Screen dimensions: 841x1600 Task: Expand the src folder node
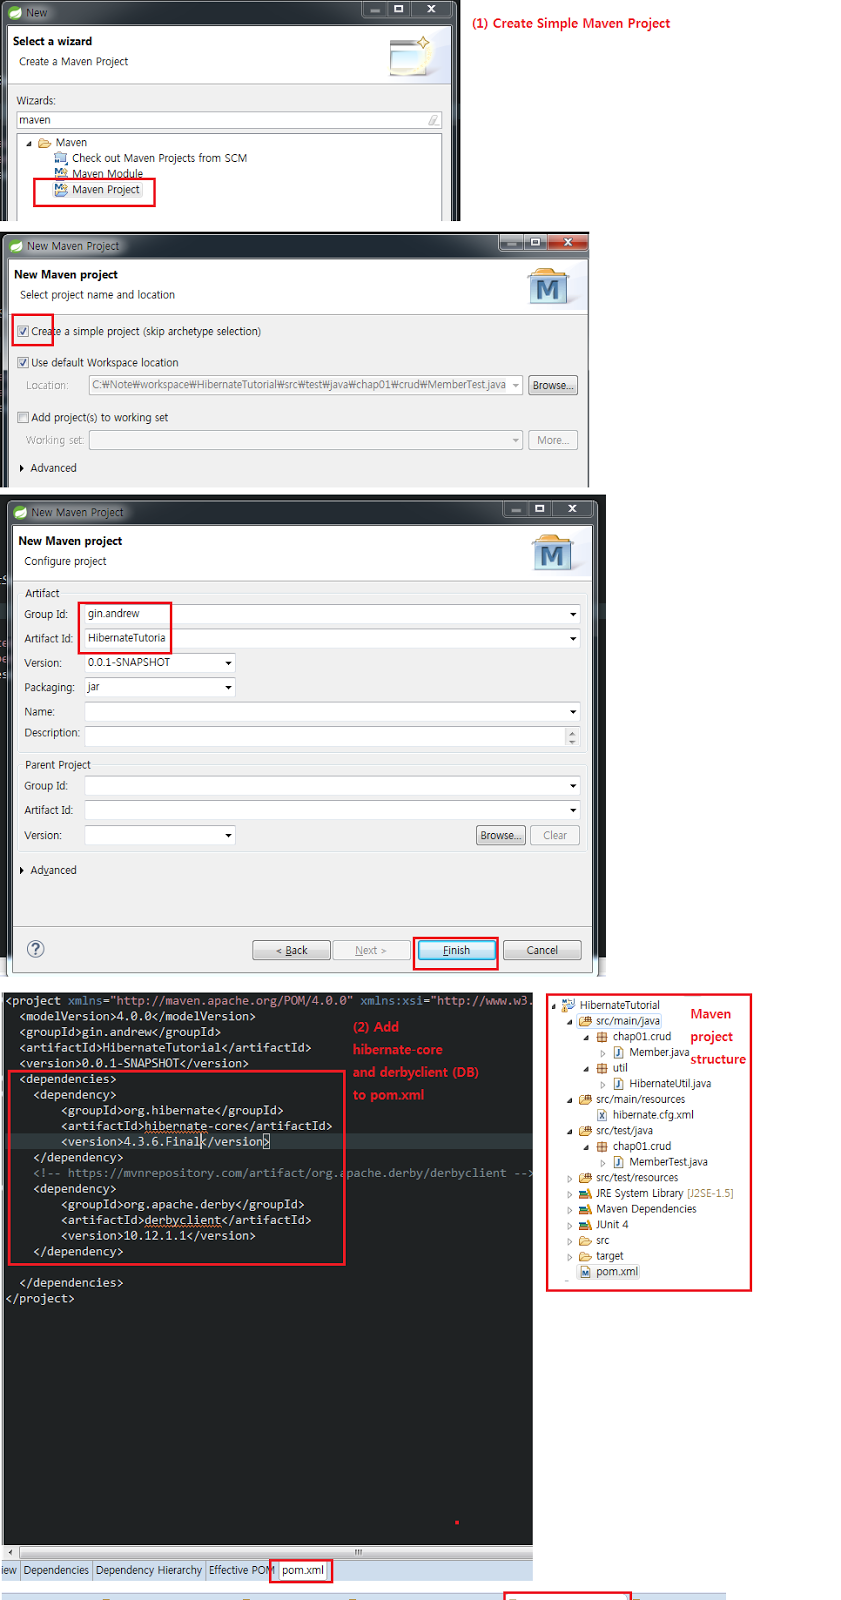[x=570, y=1241]
